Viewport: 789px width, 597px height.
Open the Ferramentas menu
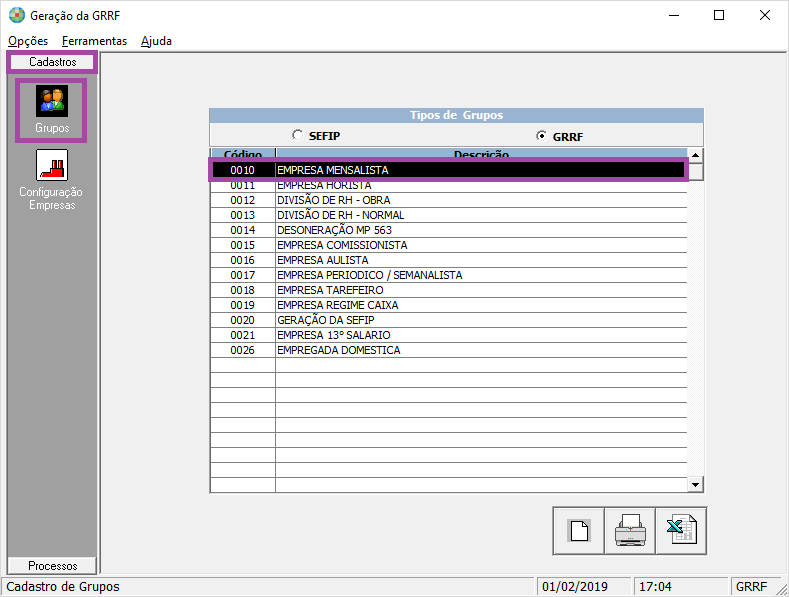95,41
